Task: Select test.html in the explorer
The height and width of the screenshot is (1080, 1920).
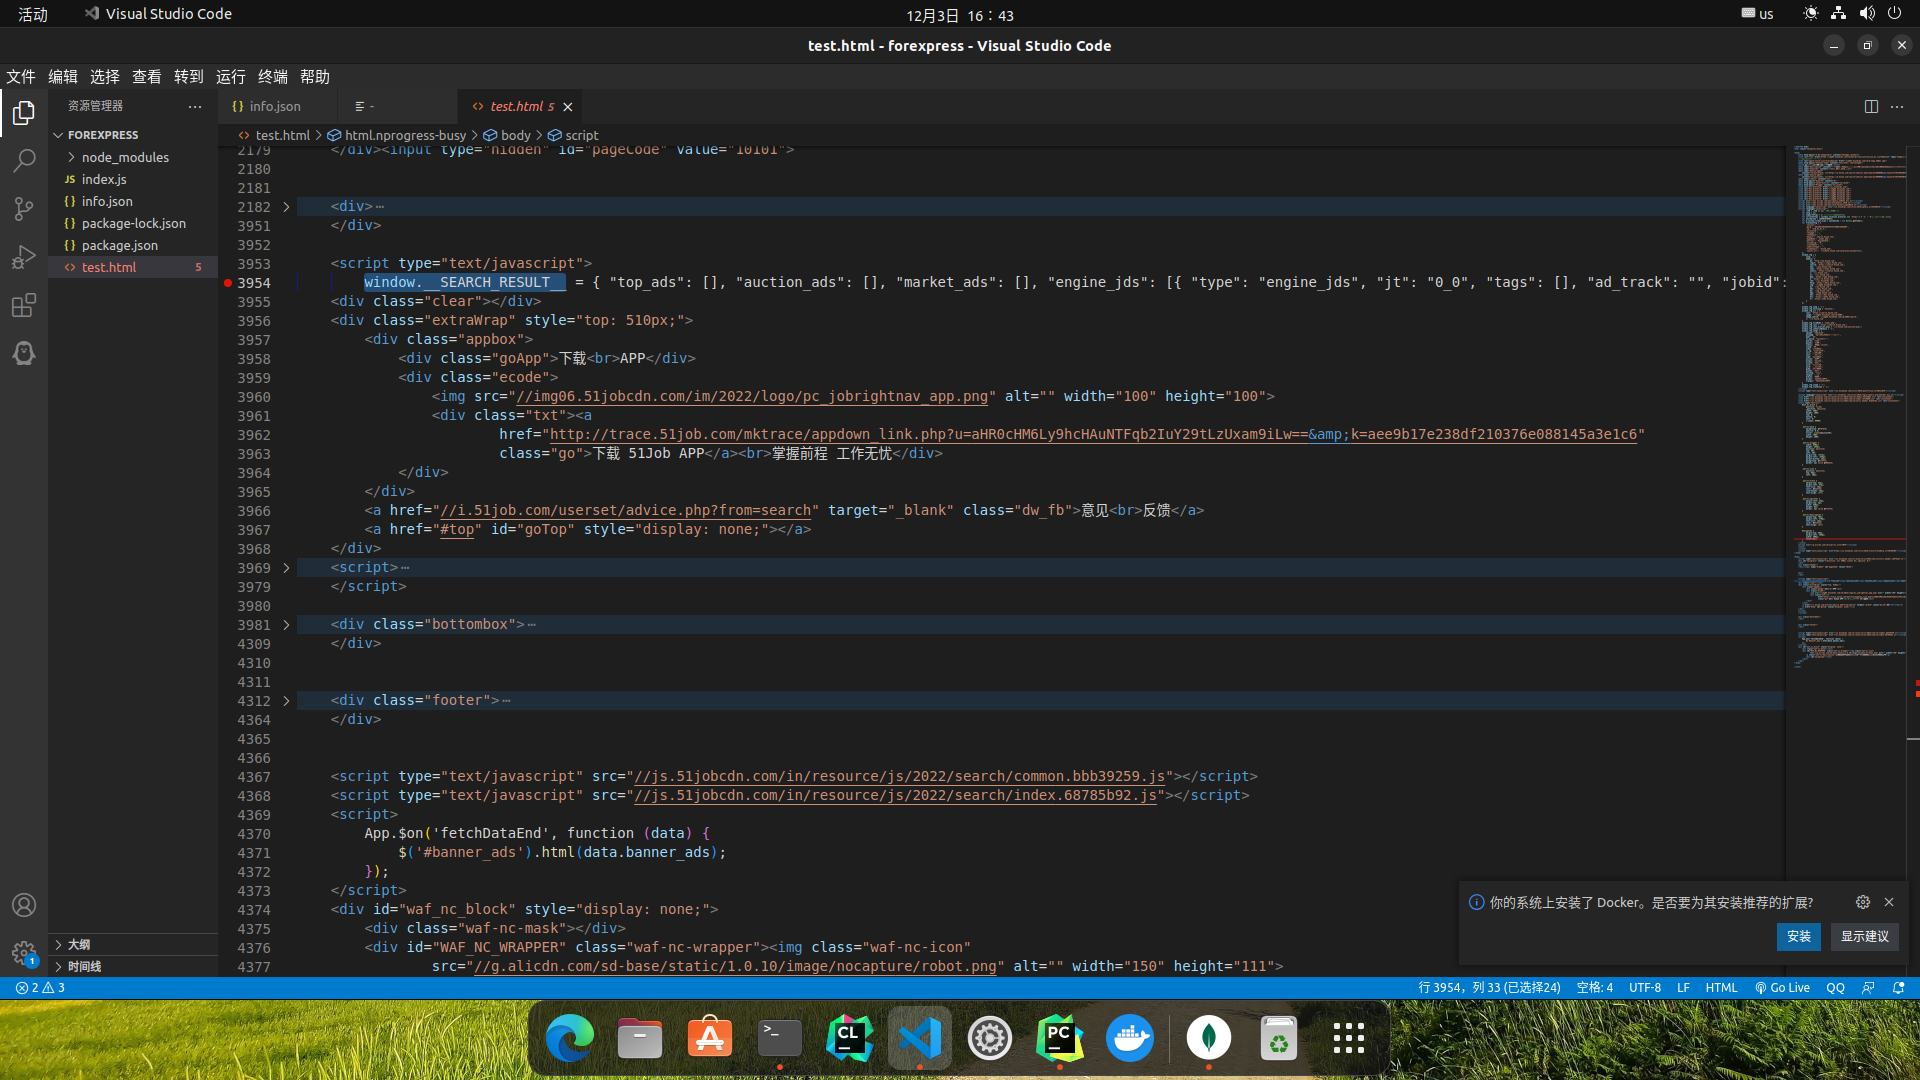Action: (133, 267)
